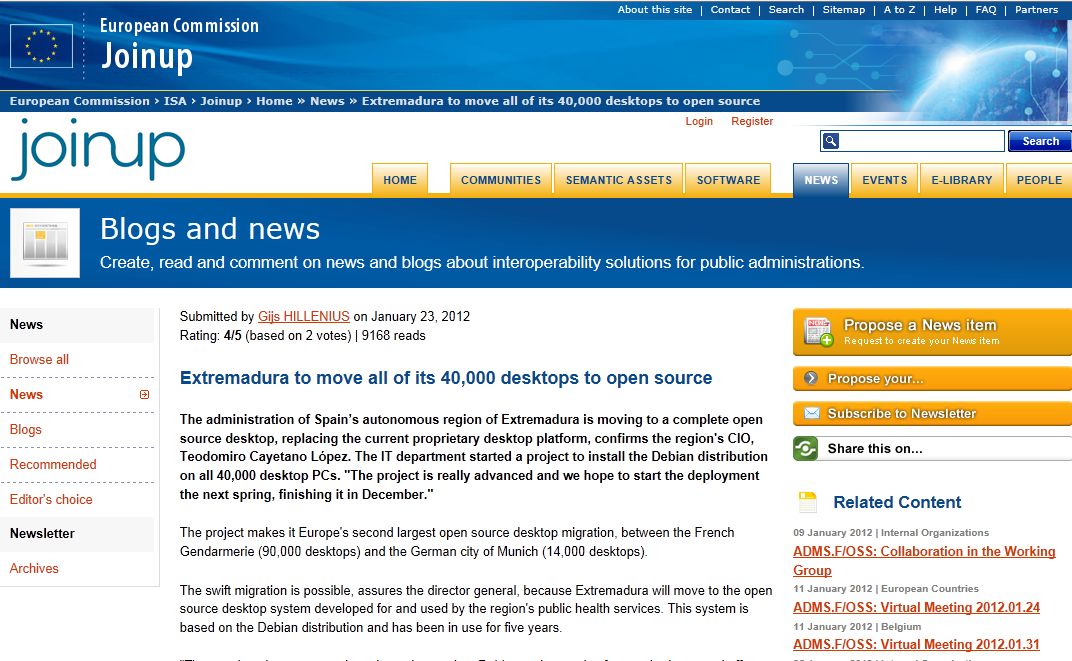This screenshot has height=661, width=1072.
Task: Go to Home breadcrumb link
Action: [x=274, y=101]
